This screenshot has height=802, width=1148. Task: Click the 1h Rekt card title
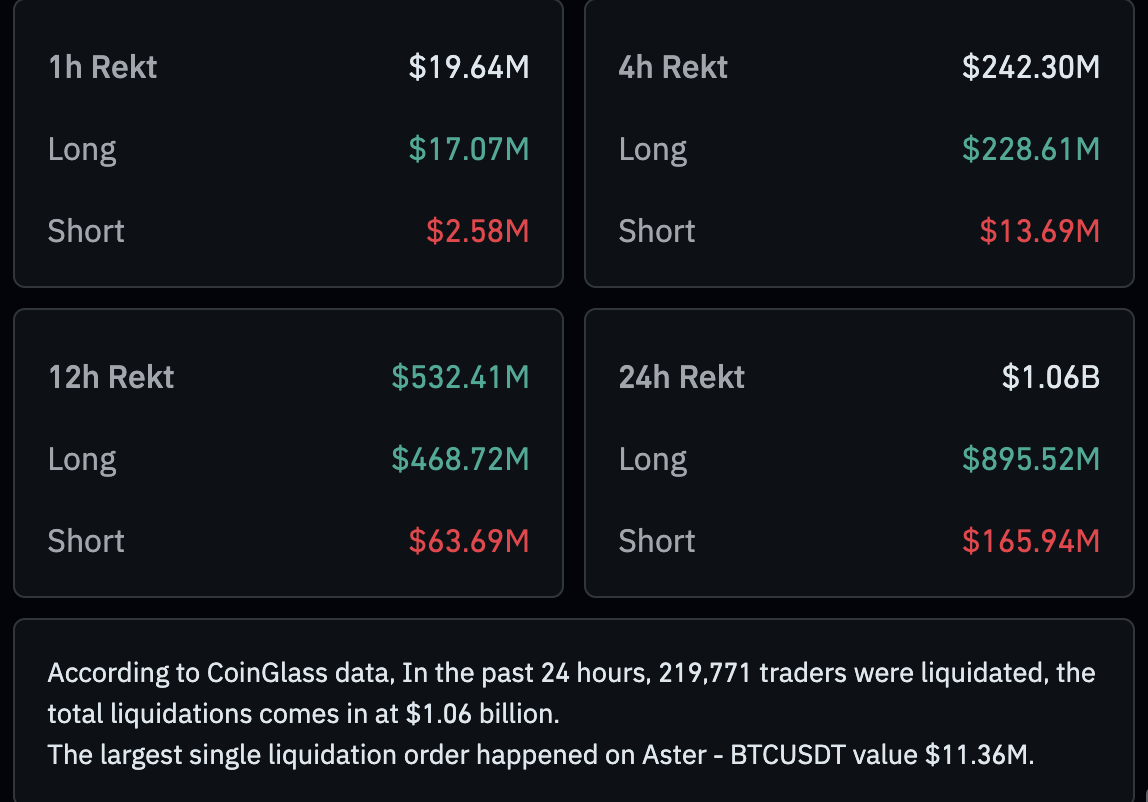(103, 67)
